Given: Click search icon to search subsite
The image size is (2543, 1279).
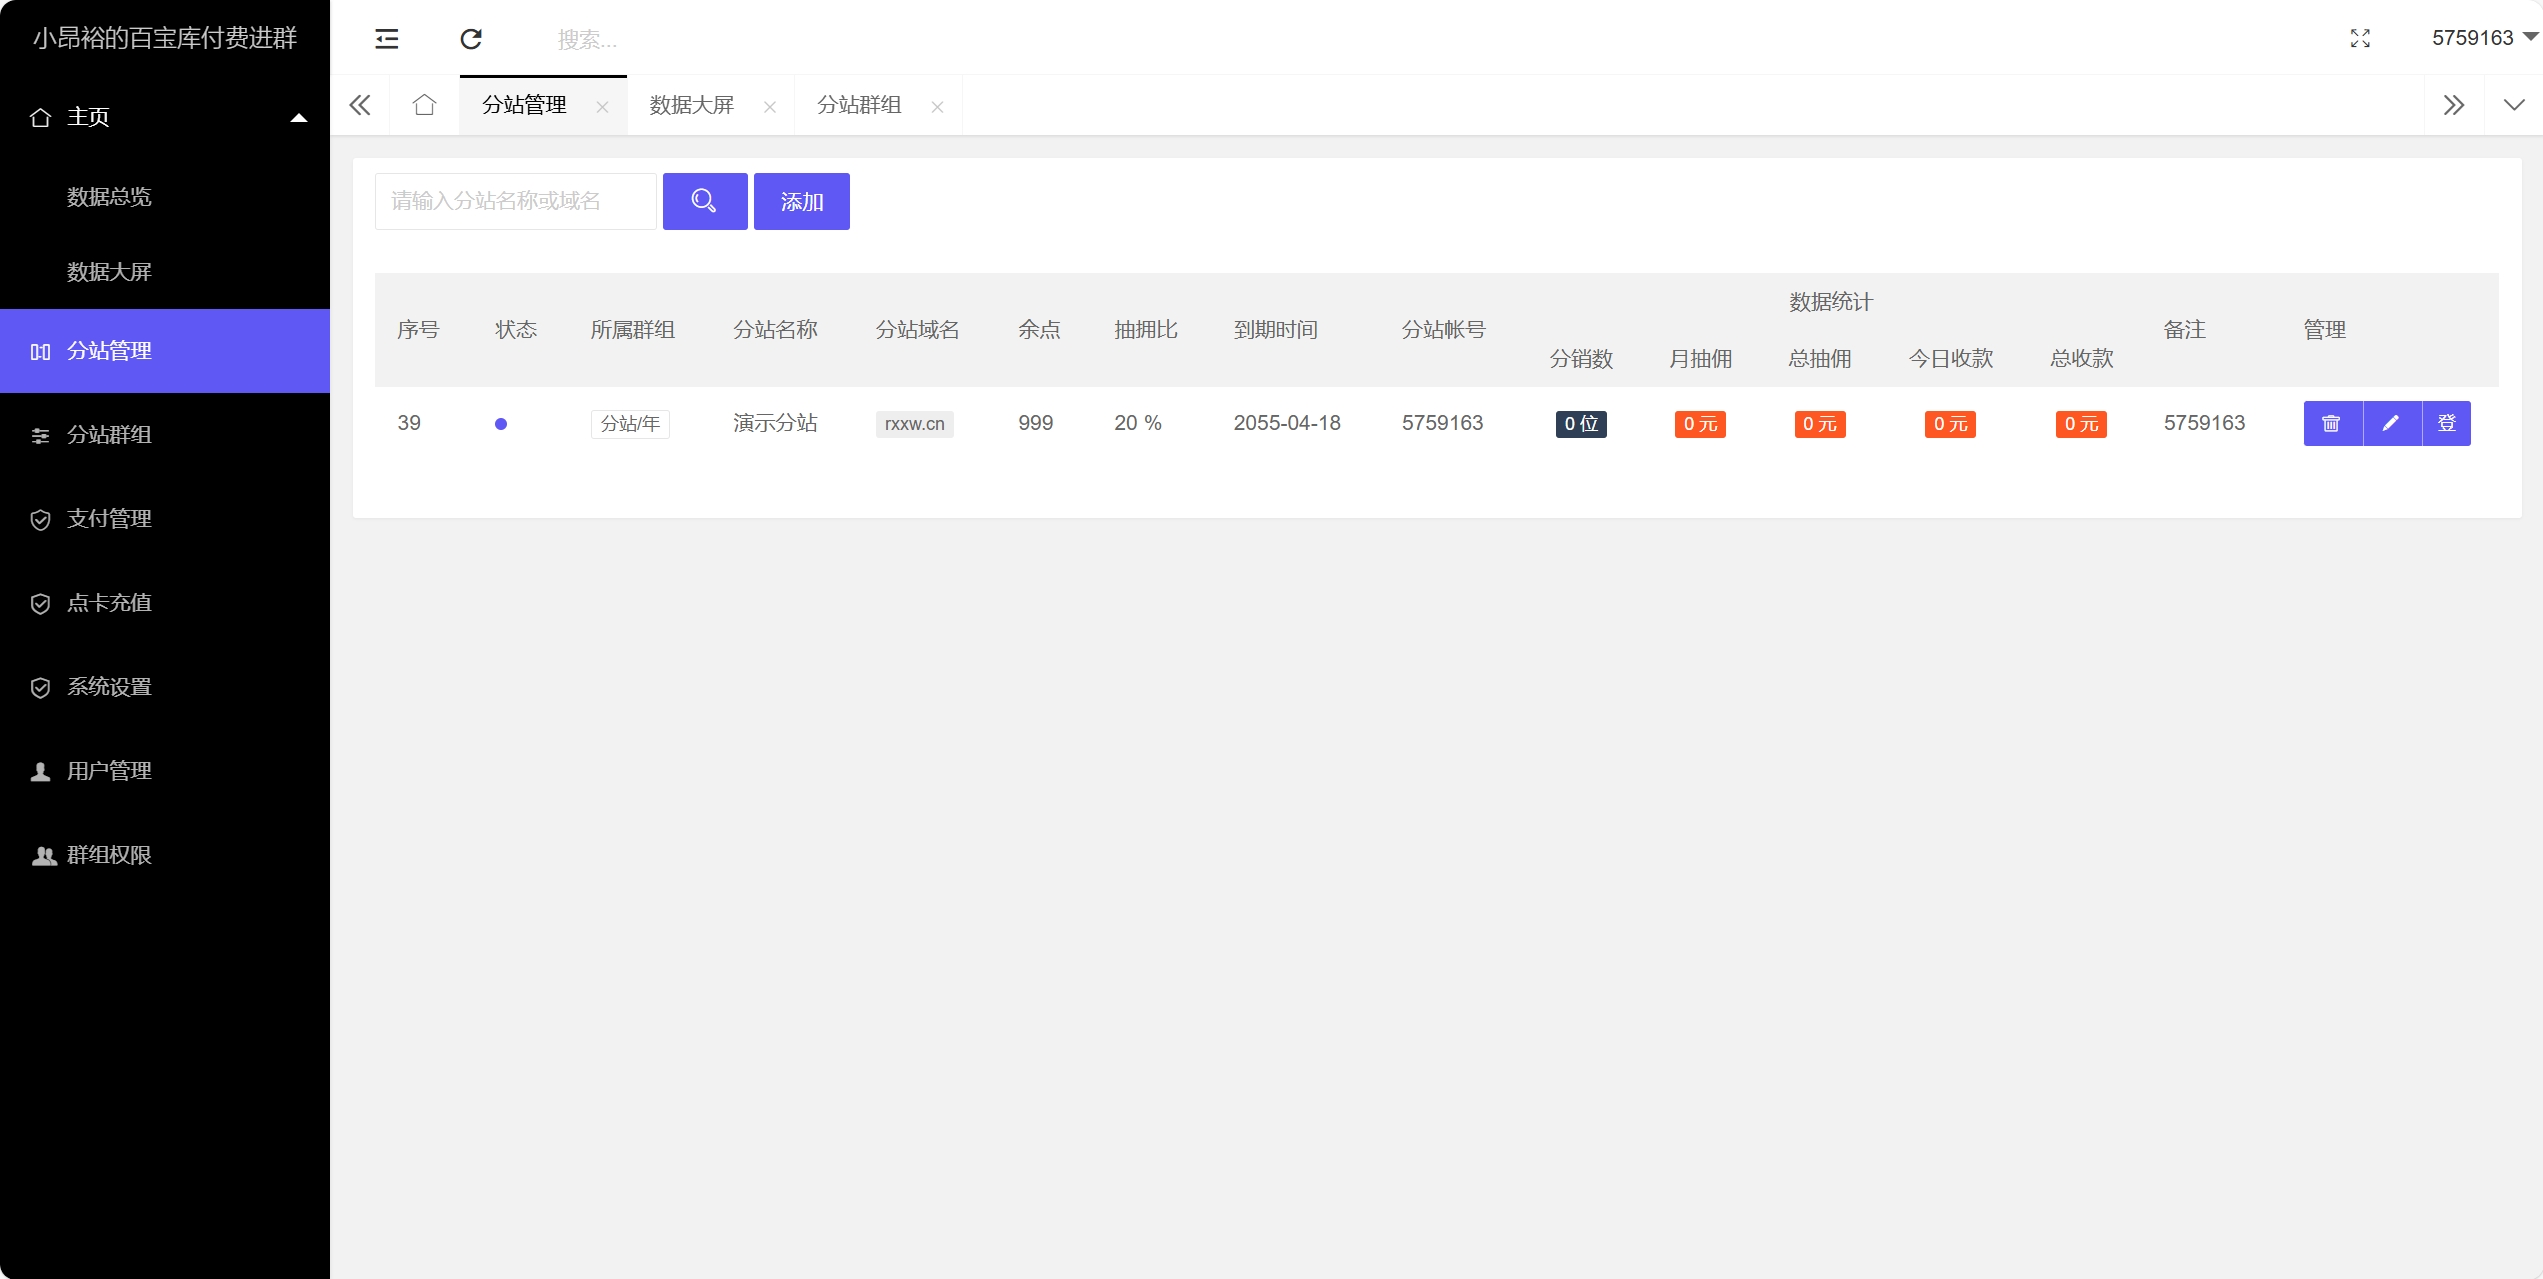Looking at the screenshot, I should coord(703,201).
